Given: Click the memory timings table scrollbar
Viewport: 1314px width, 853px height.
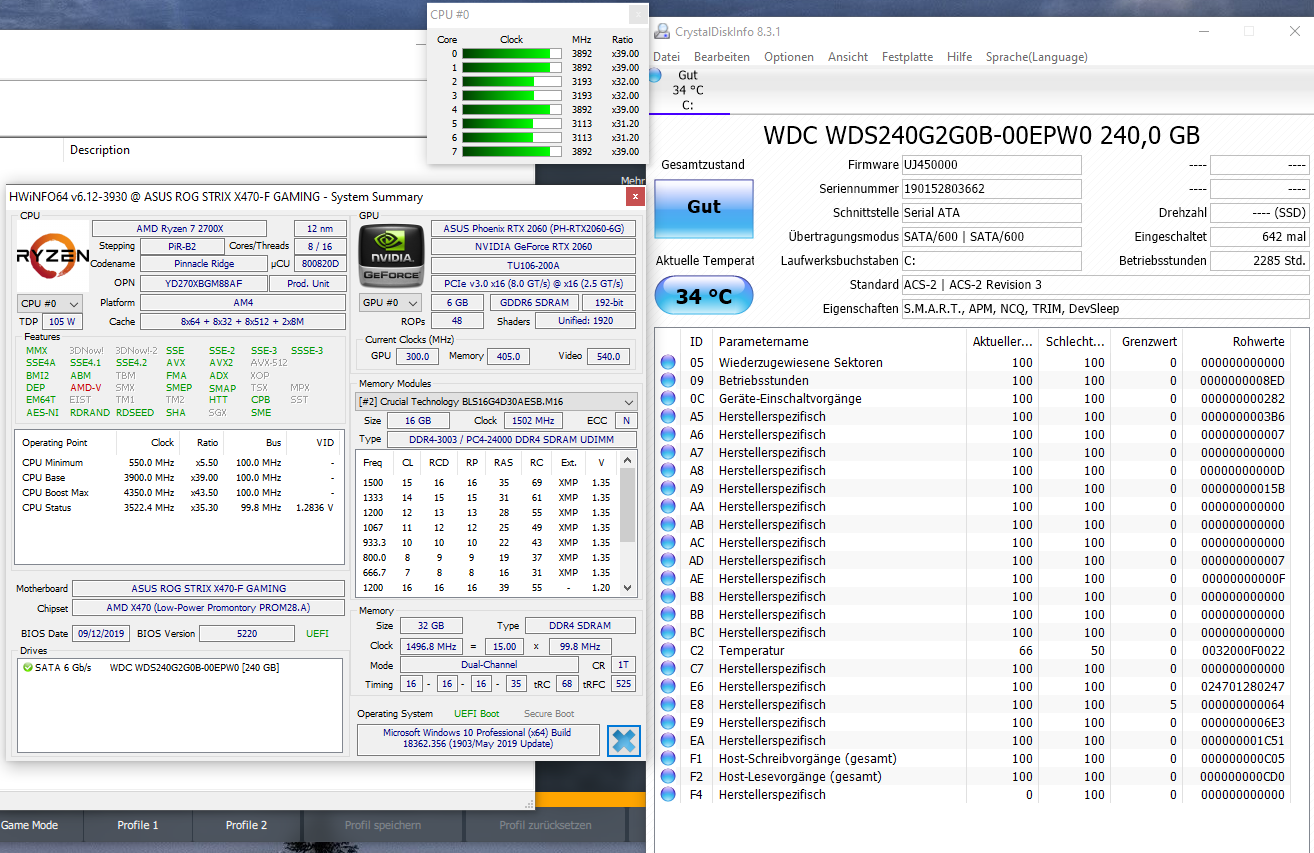Looking at the screenshot, I should click(628, 523).
